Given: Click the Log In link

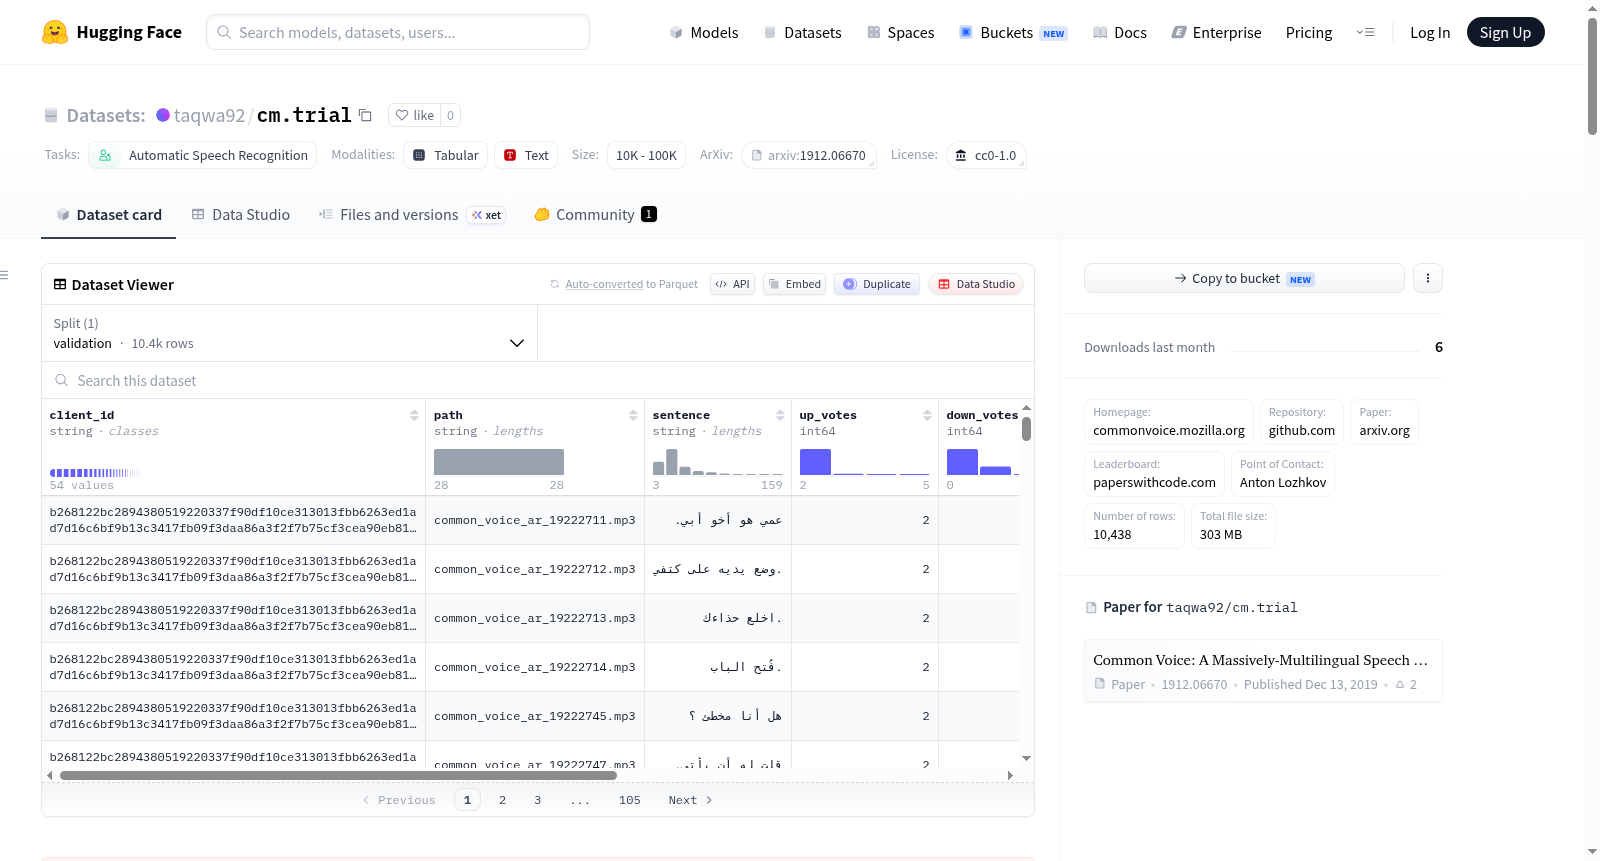Looking at the screenshot, I should [x=1430, y=32].
